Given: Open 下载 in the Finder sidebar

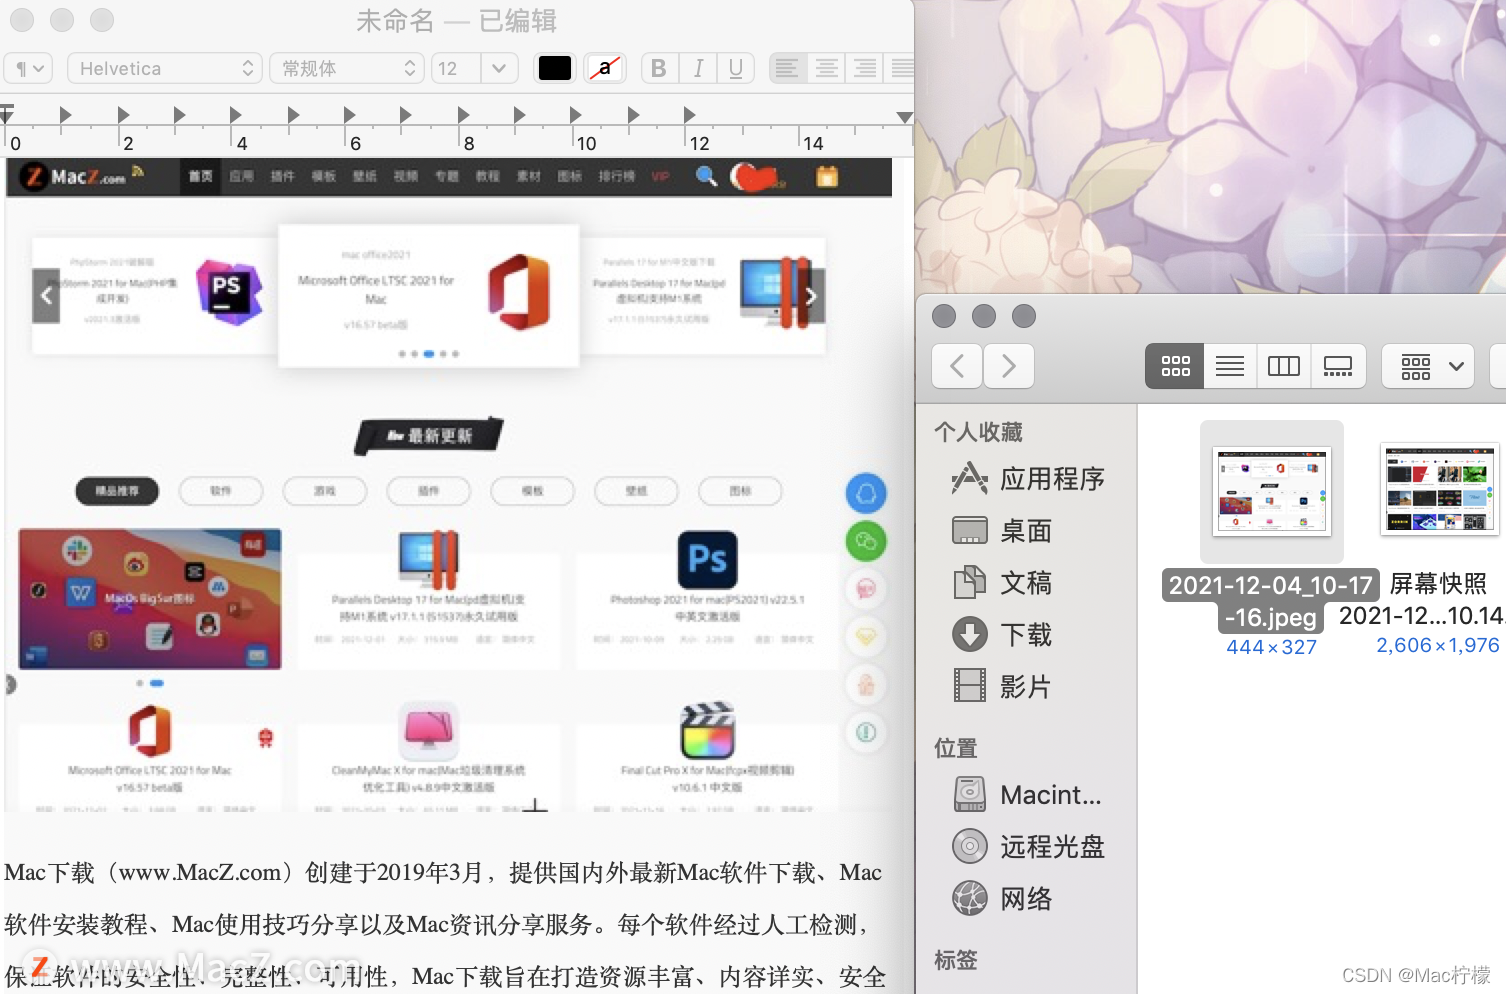Looking at the screenshot, I should coord(1002,635).
